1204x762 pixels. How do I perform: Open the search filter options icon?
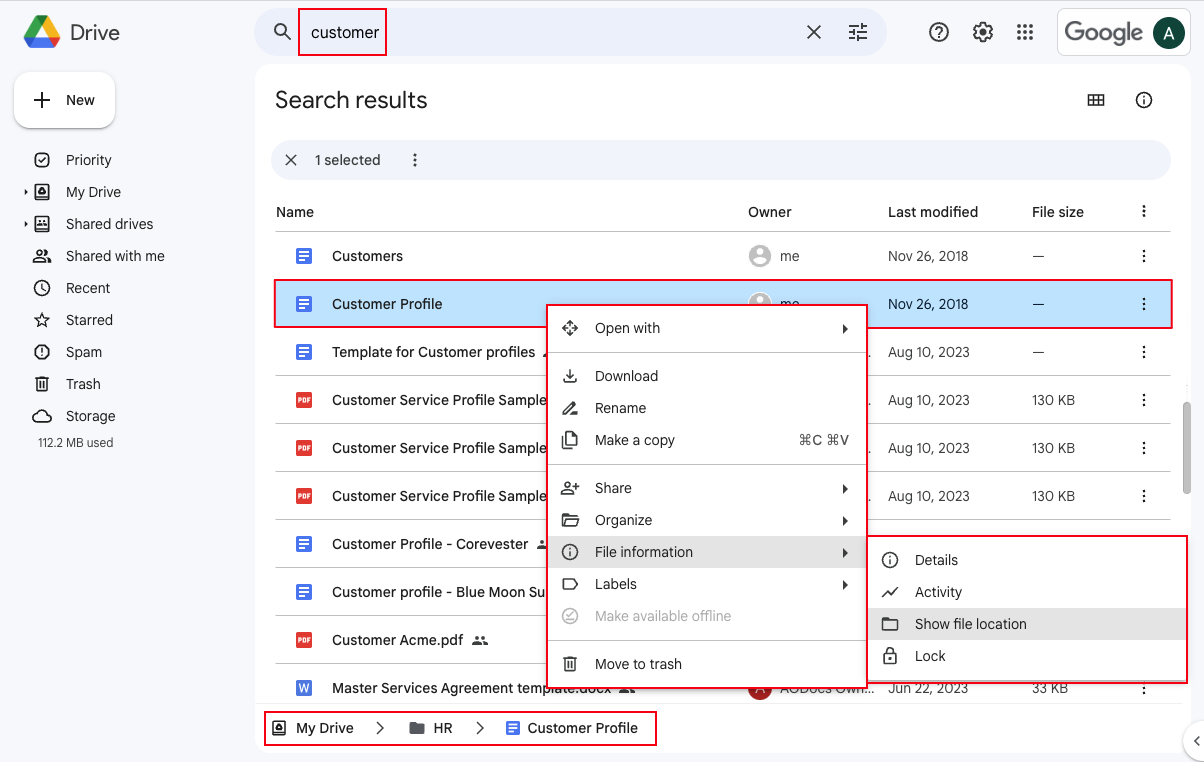[x=858, y=32]
